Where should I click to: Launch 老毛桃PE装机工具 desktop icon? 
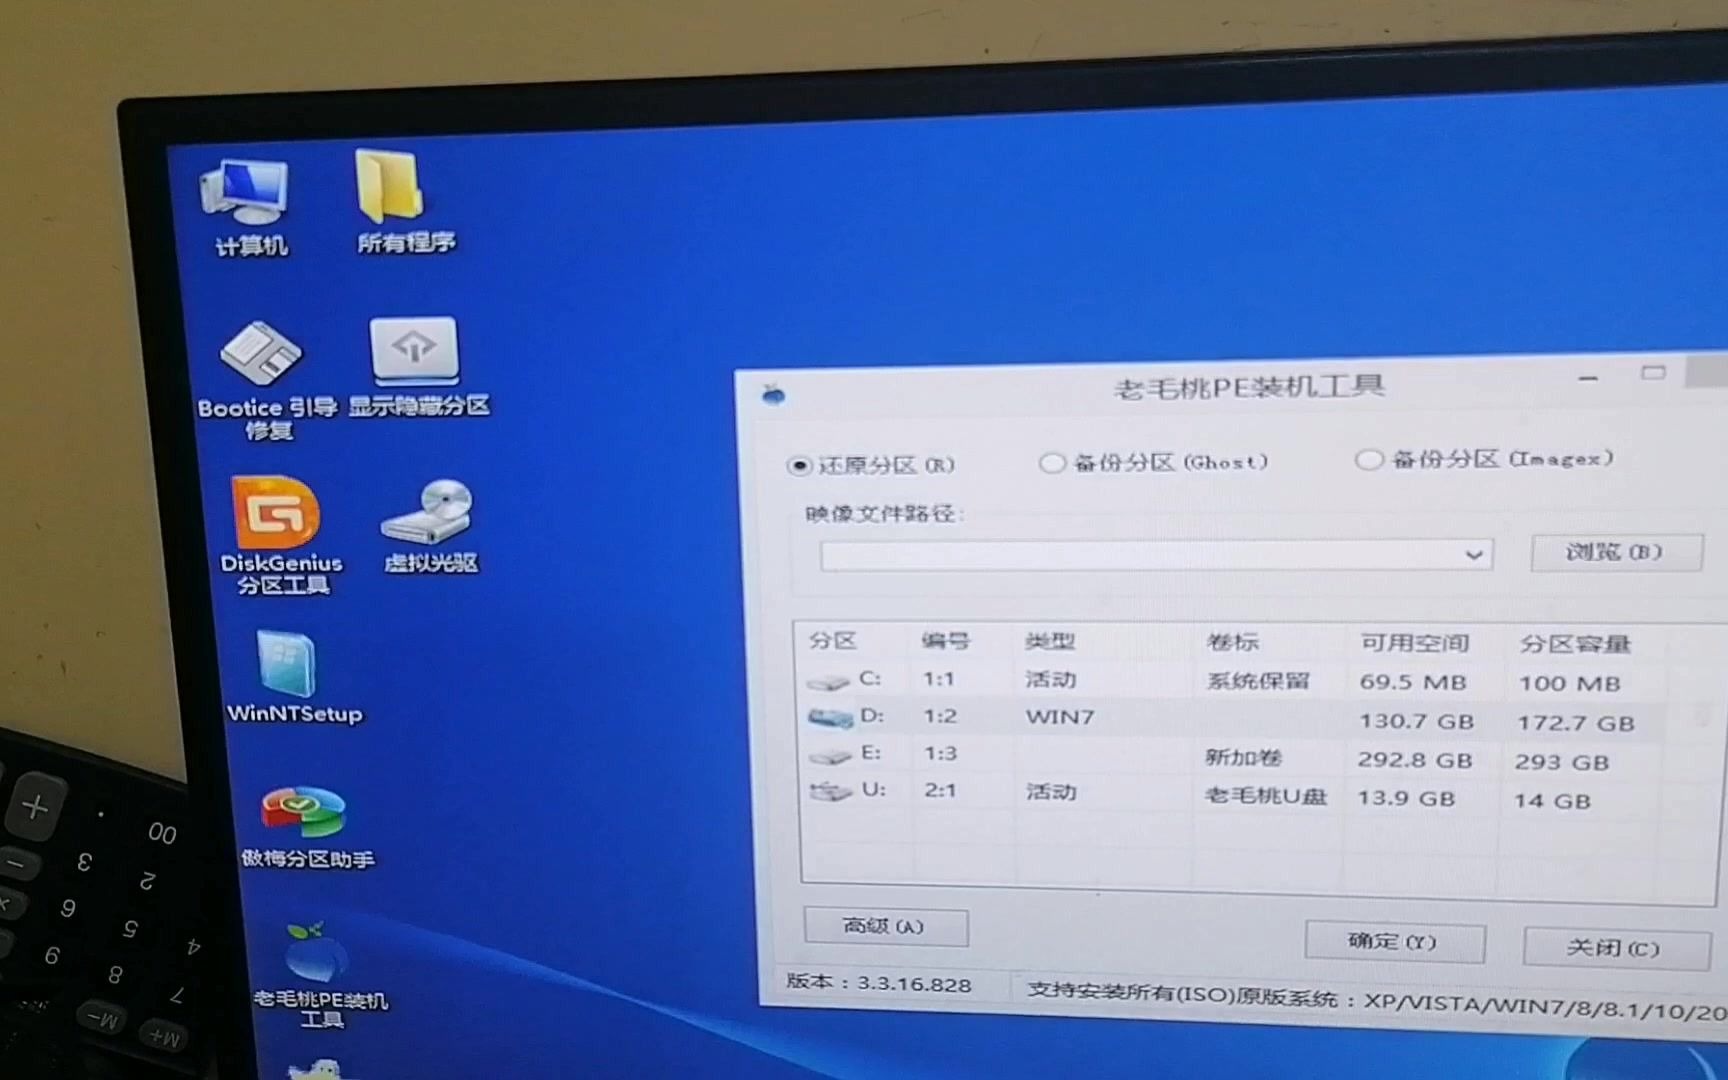(x=318, y=973)
